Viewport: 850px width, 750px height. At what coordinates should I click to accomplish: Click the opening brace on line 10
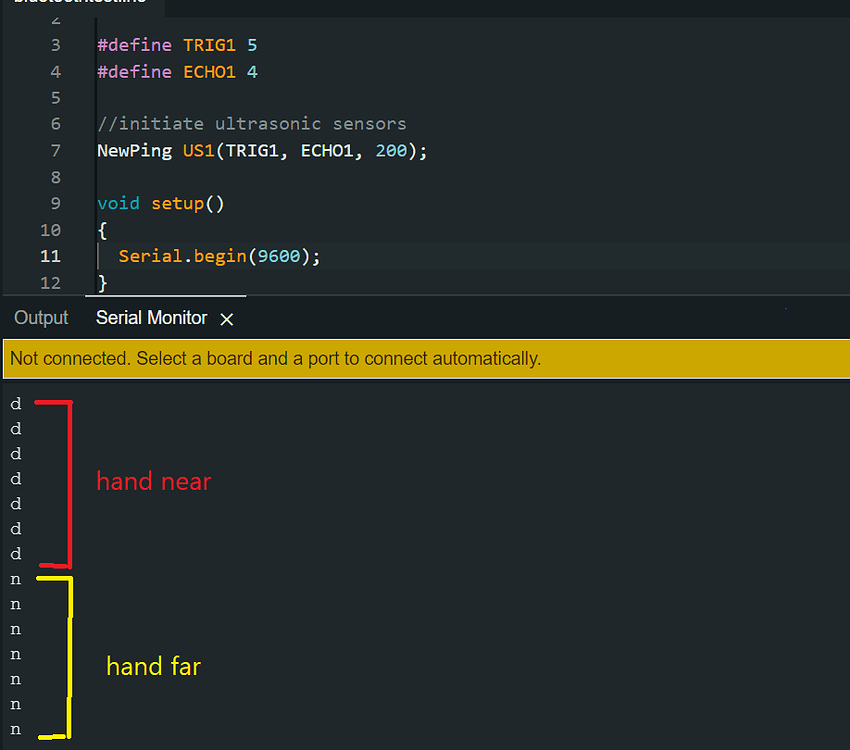[102, 230]
